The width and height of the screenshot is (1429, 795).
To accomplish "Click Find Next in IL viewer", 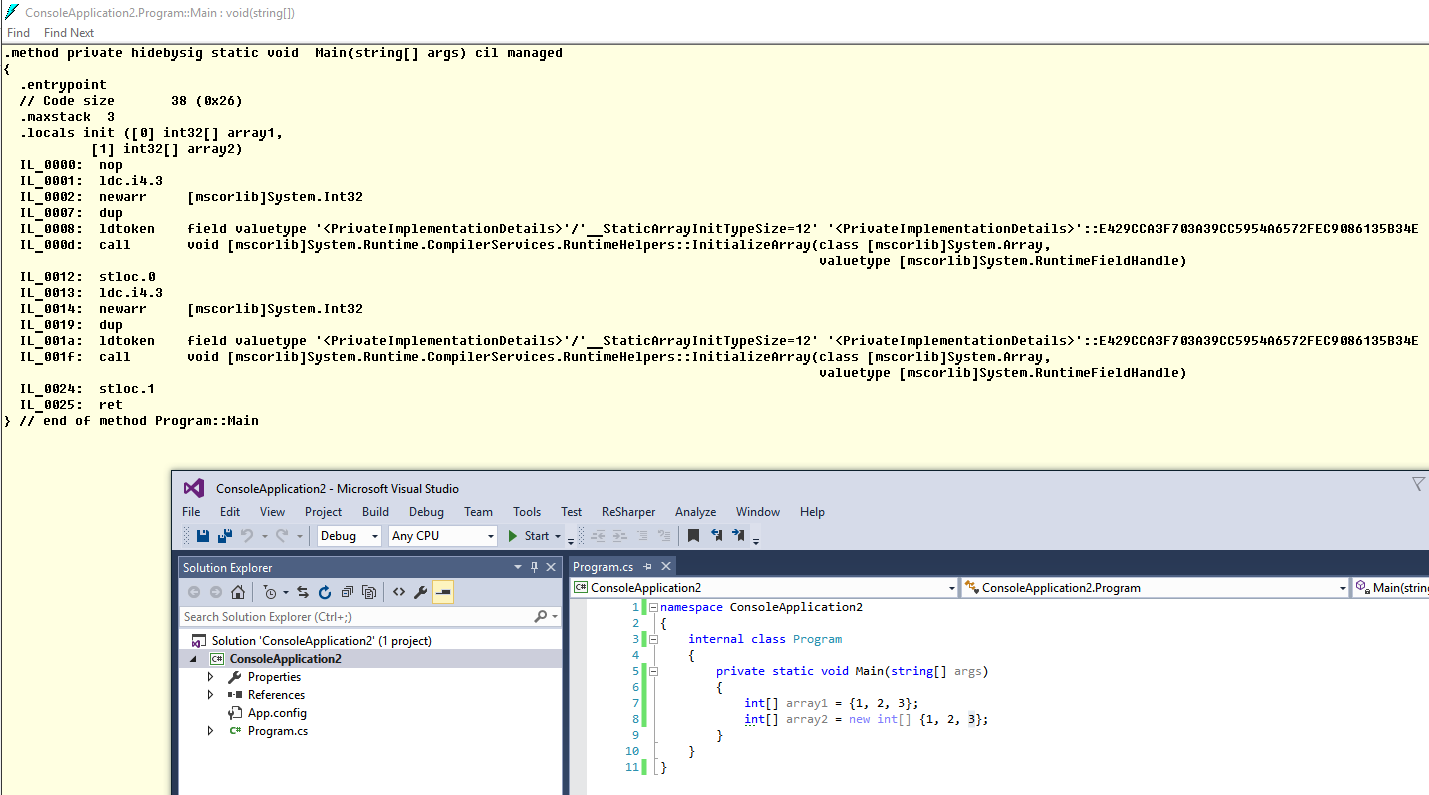I will 69,33.
